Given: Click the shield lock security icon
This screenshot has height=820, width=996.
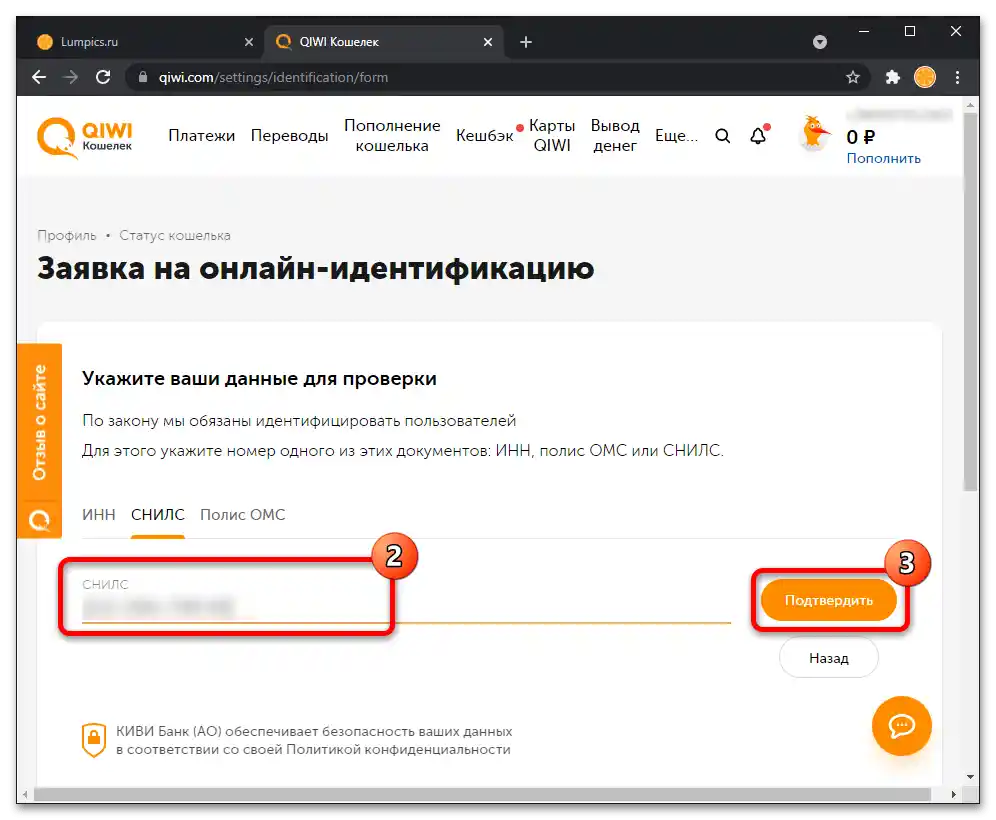Looking at the screenshot, I should coord(94,740).
